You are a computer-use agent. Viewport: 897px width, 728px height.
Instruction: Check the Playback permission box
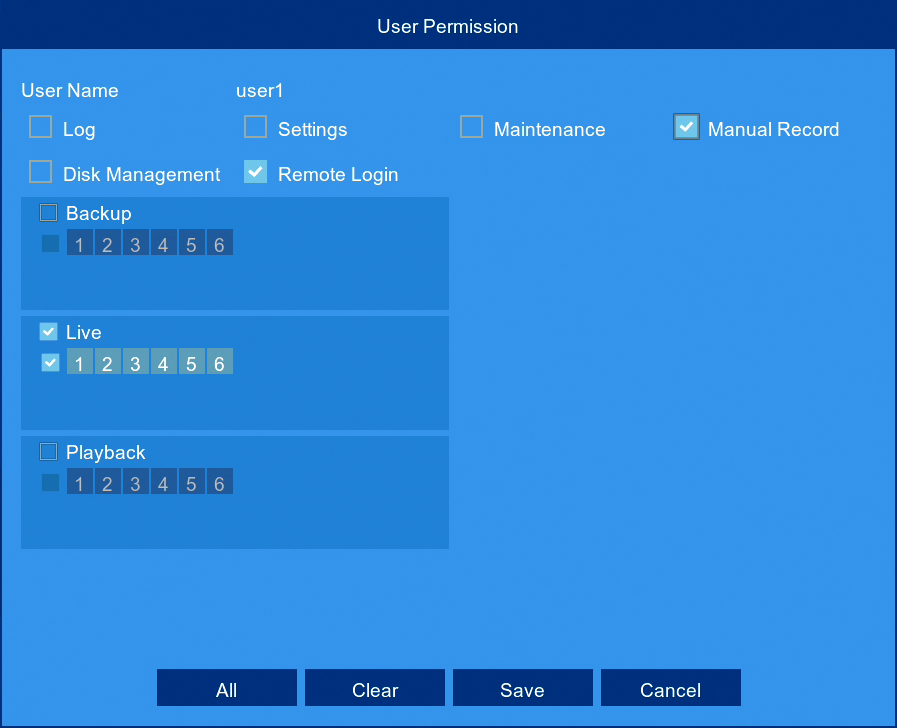click(x=49, y=452)
